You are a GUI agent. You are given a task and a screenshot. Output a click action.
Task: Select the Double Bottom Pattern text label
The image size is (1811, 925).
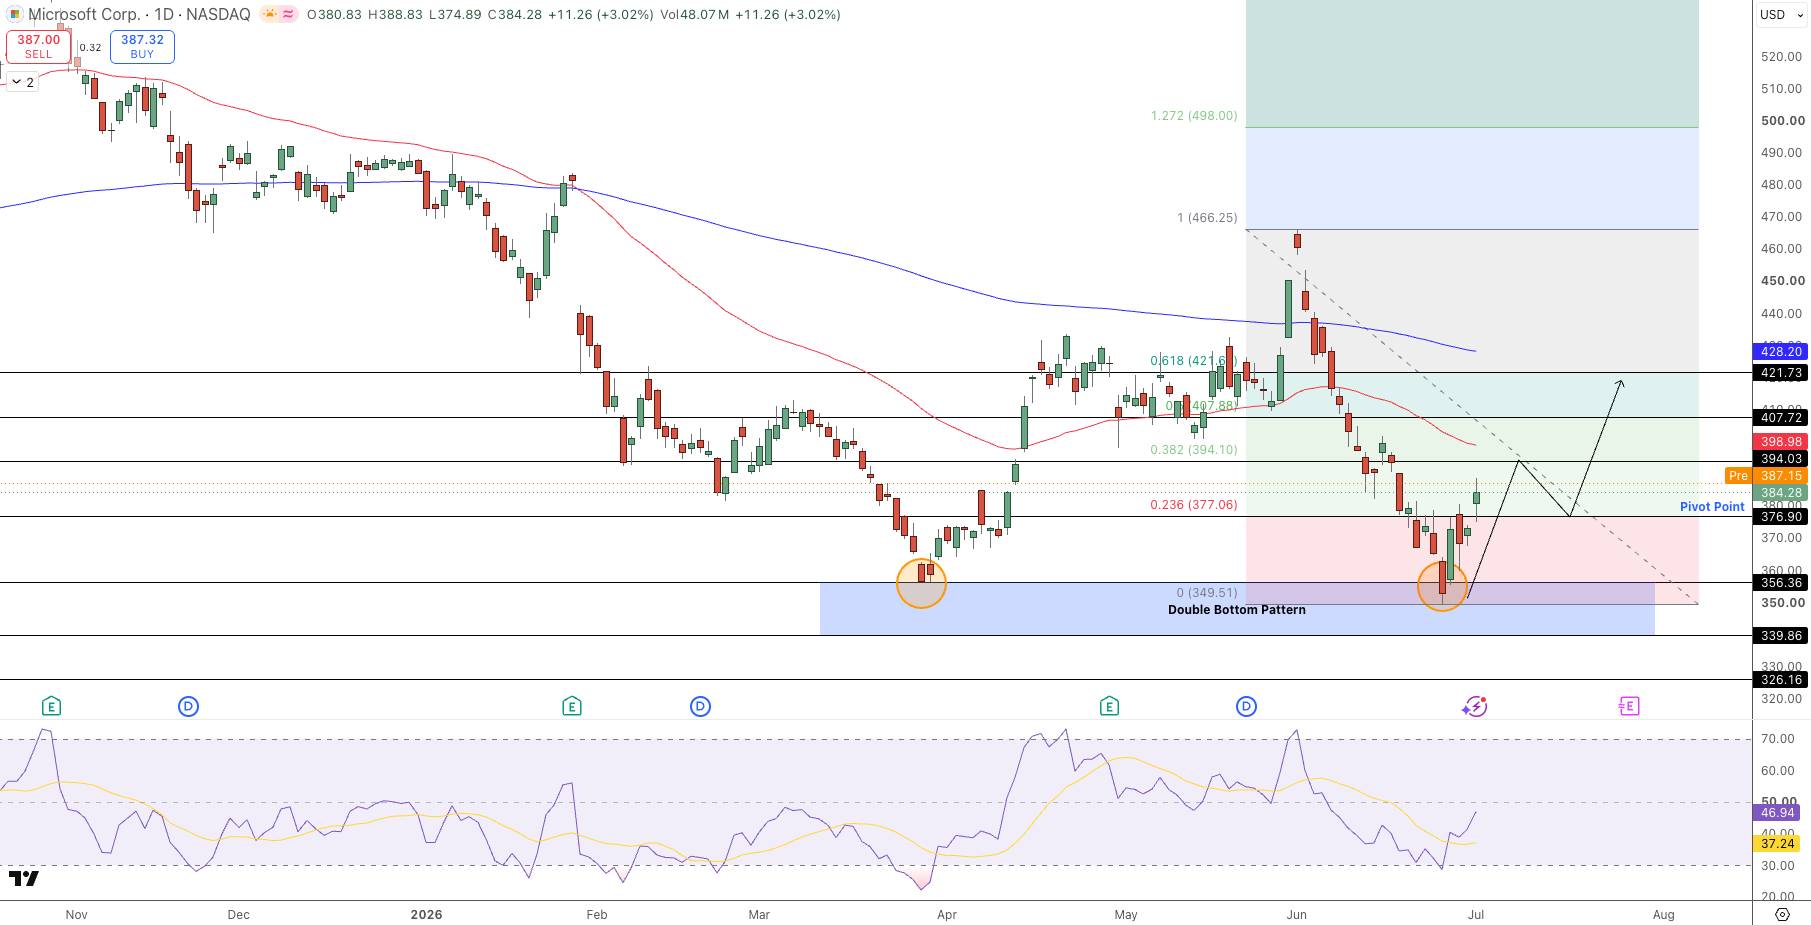point(1237,610)
